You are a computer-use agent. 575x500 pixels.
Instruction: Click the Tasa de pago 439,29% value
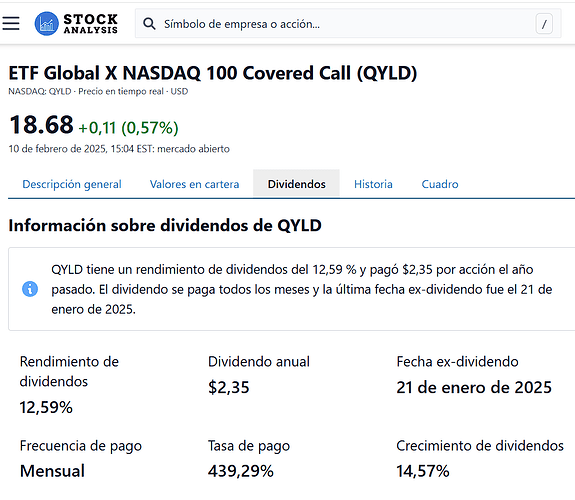click(x=241, y=471)
